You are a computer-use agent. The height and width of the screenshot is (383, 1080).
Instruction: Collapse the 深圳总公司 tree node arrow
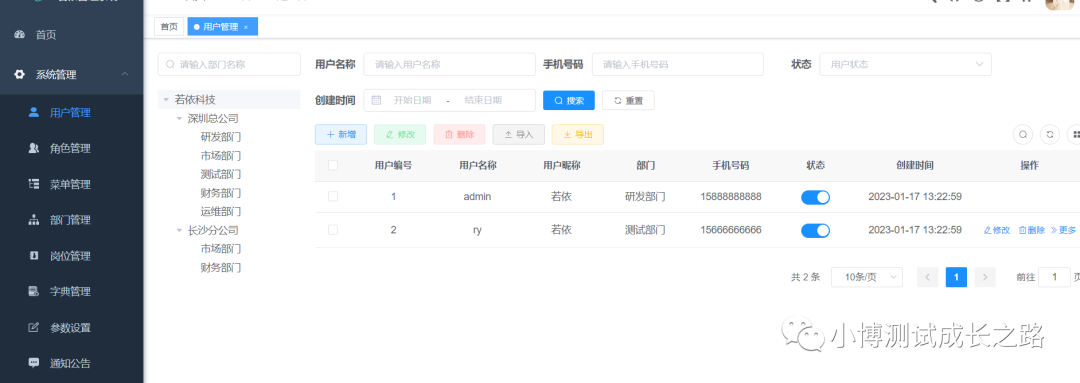(x=179, y=118)
